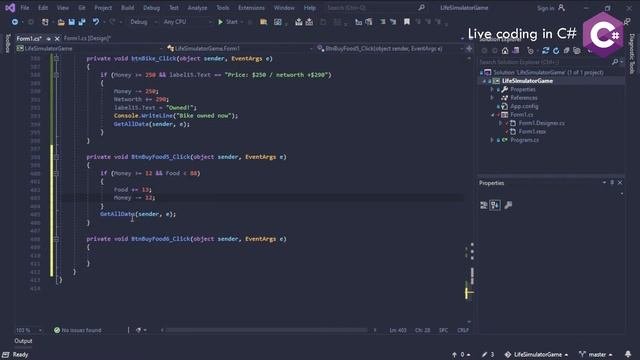Open the Help menu

pyautogui.click(x=309, y=8)
